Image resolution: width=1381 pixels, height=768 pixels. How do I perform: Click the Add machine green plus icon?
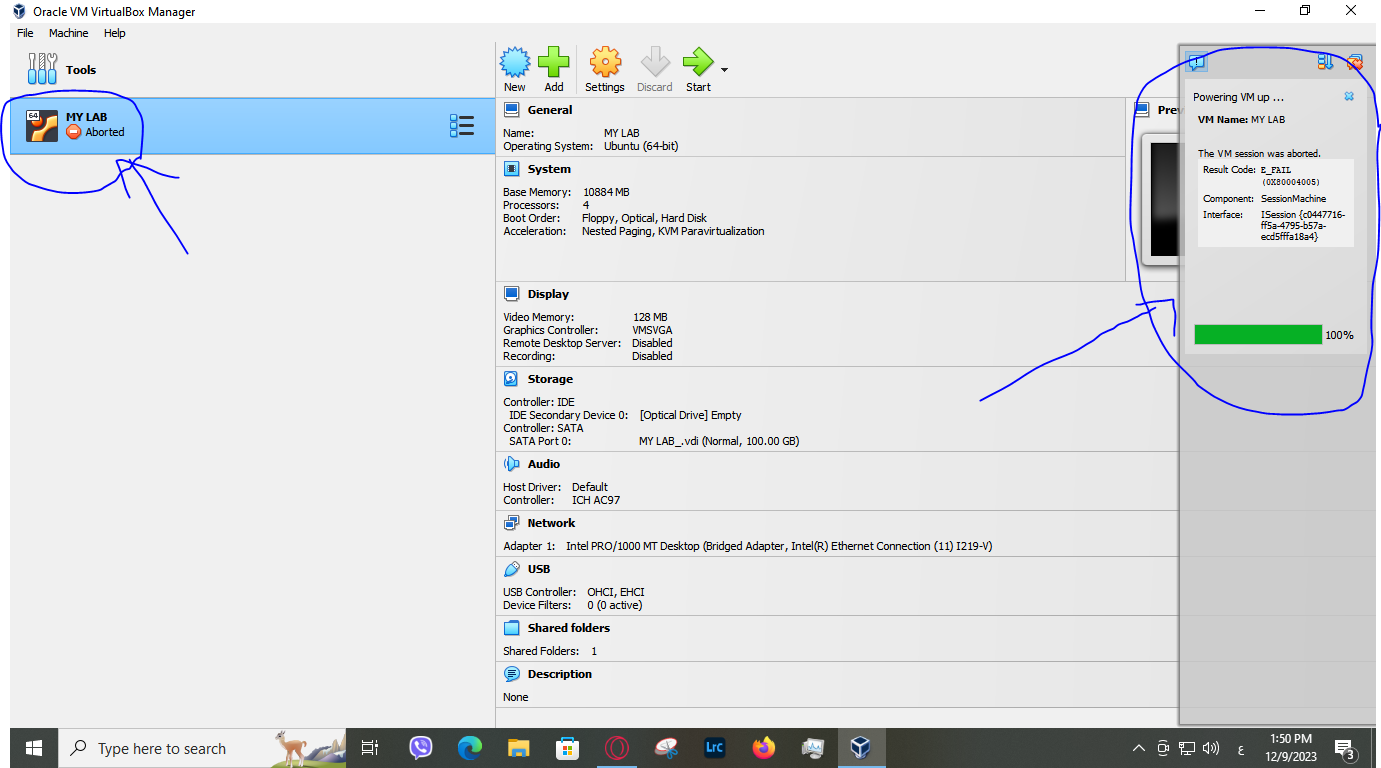[x=554, y=62]
